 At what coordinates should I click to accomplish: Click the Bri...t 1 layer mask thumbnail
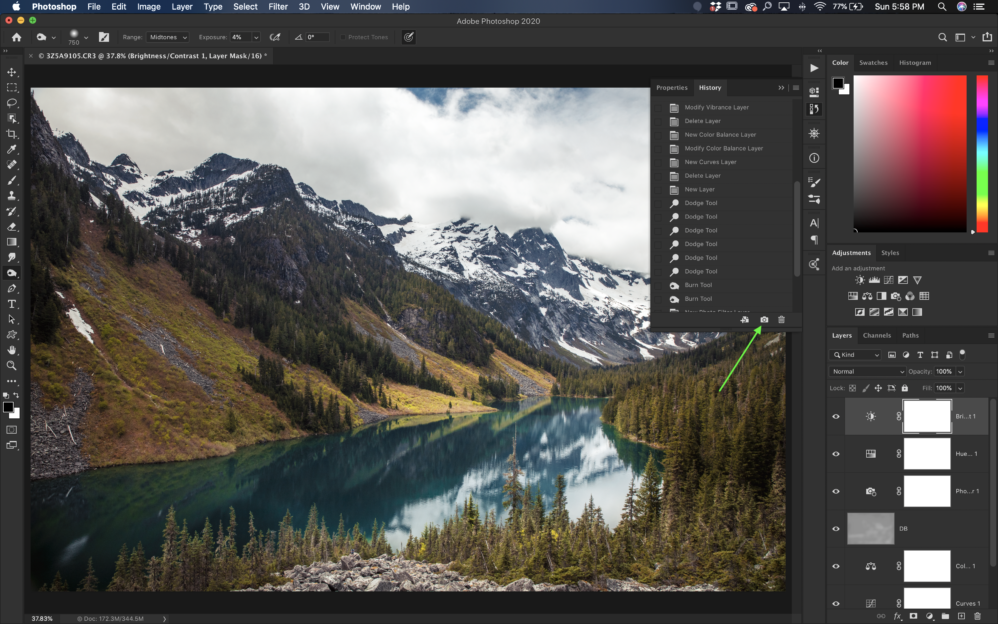[926, 416]
